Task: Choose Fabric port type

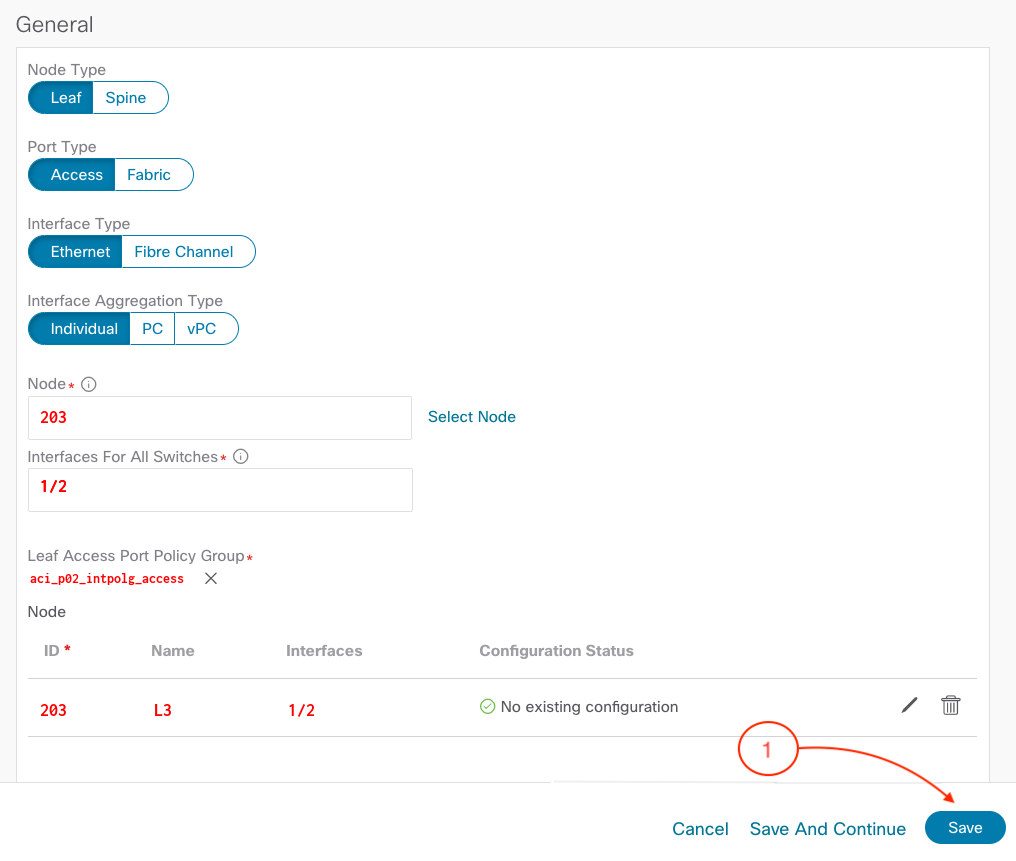Action: 154,175
